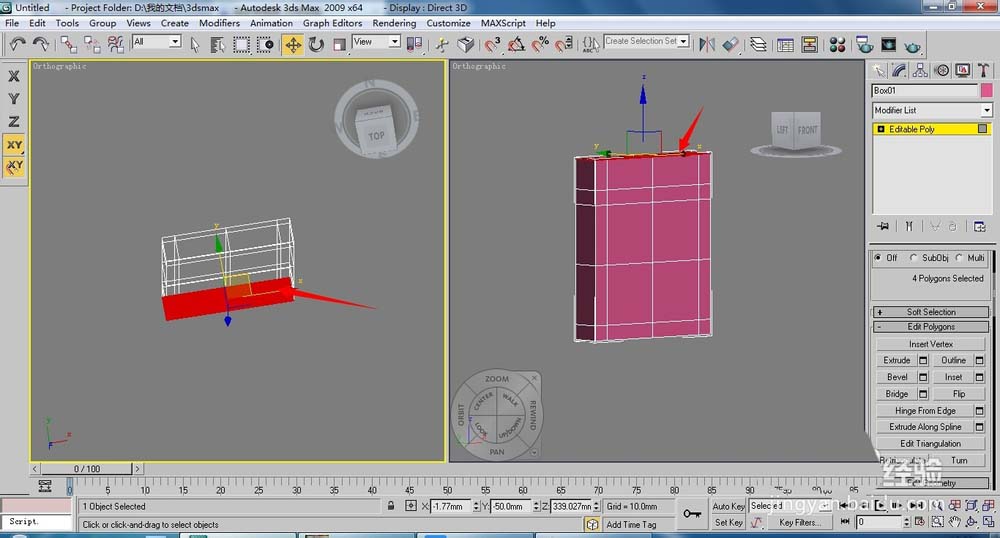Toggle the Percent Snap icon
This screenshot has height=538, width=1000.
540,44
